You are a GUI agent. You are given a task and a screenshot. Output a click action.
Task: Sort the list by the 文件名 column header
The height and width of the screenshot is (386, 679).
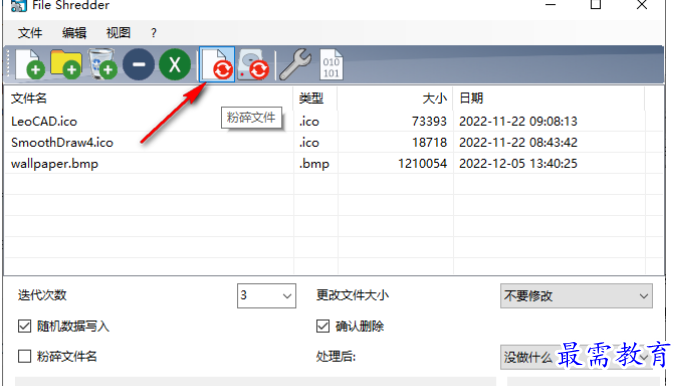149,98
